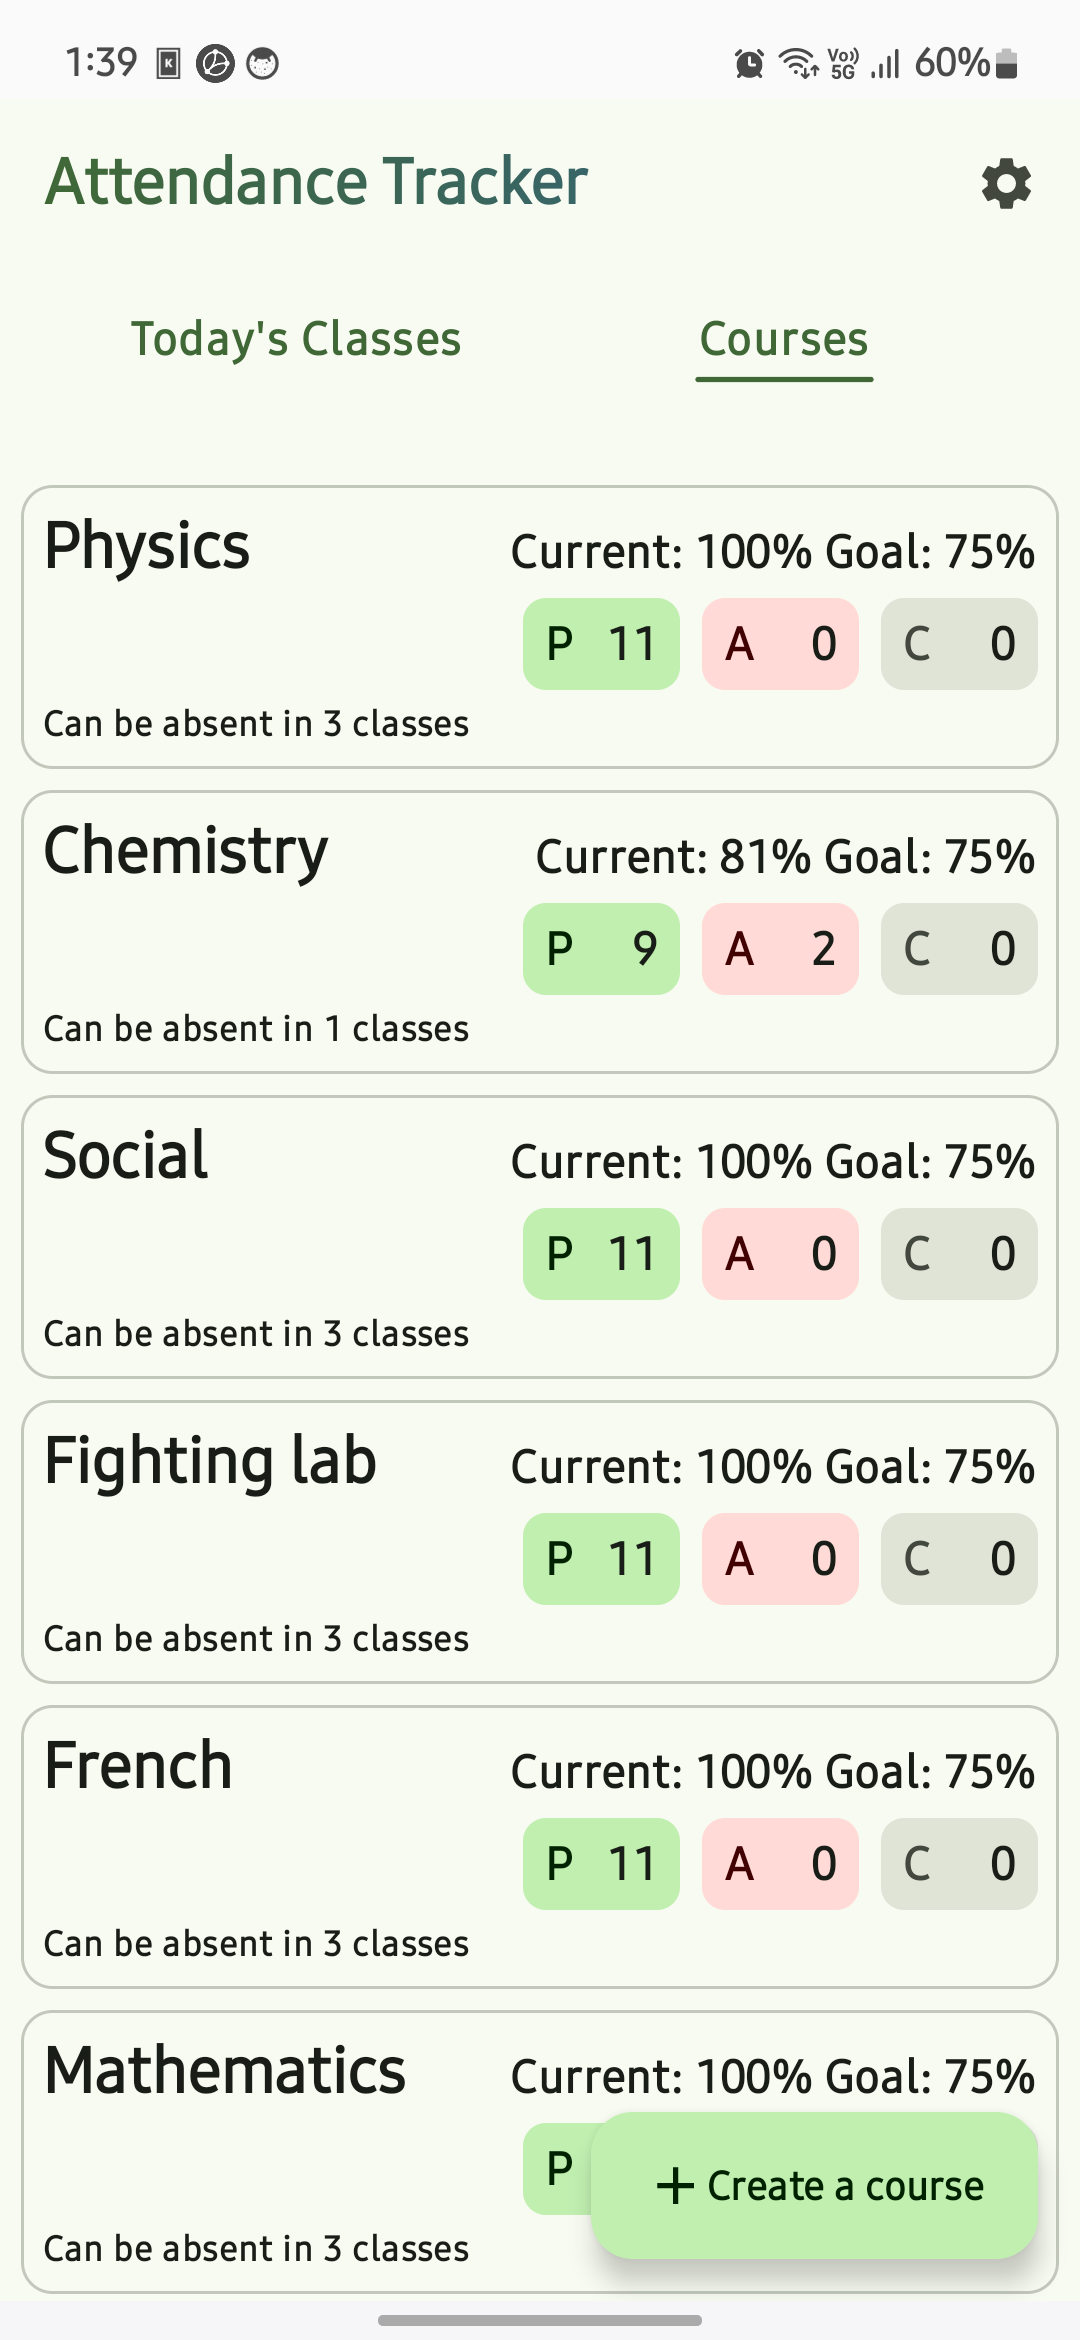The width and height of the screenshot is (1080, 2340).
Task: Tap the Wi-Fi status icon
Action: coord(799,63)
